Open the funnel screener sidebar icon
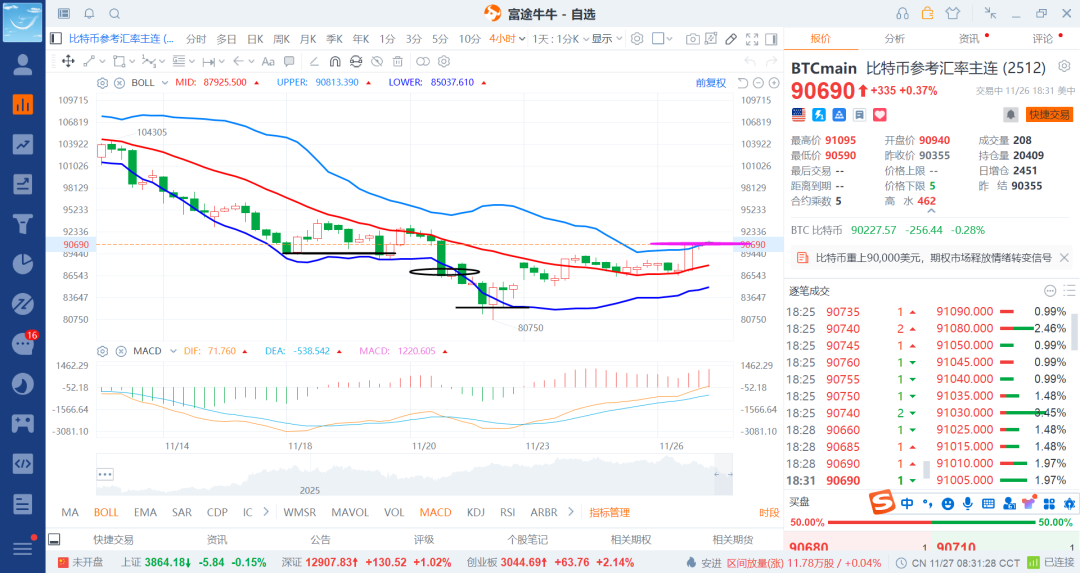The width and height of the screenshot is (1080, 573). pos(23,224)
